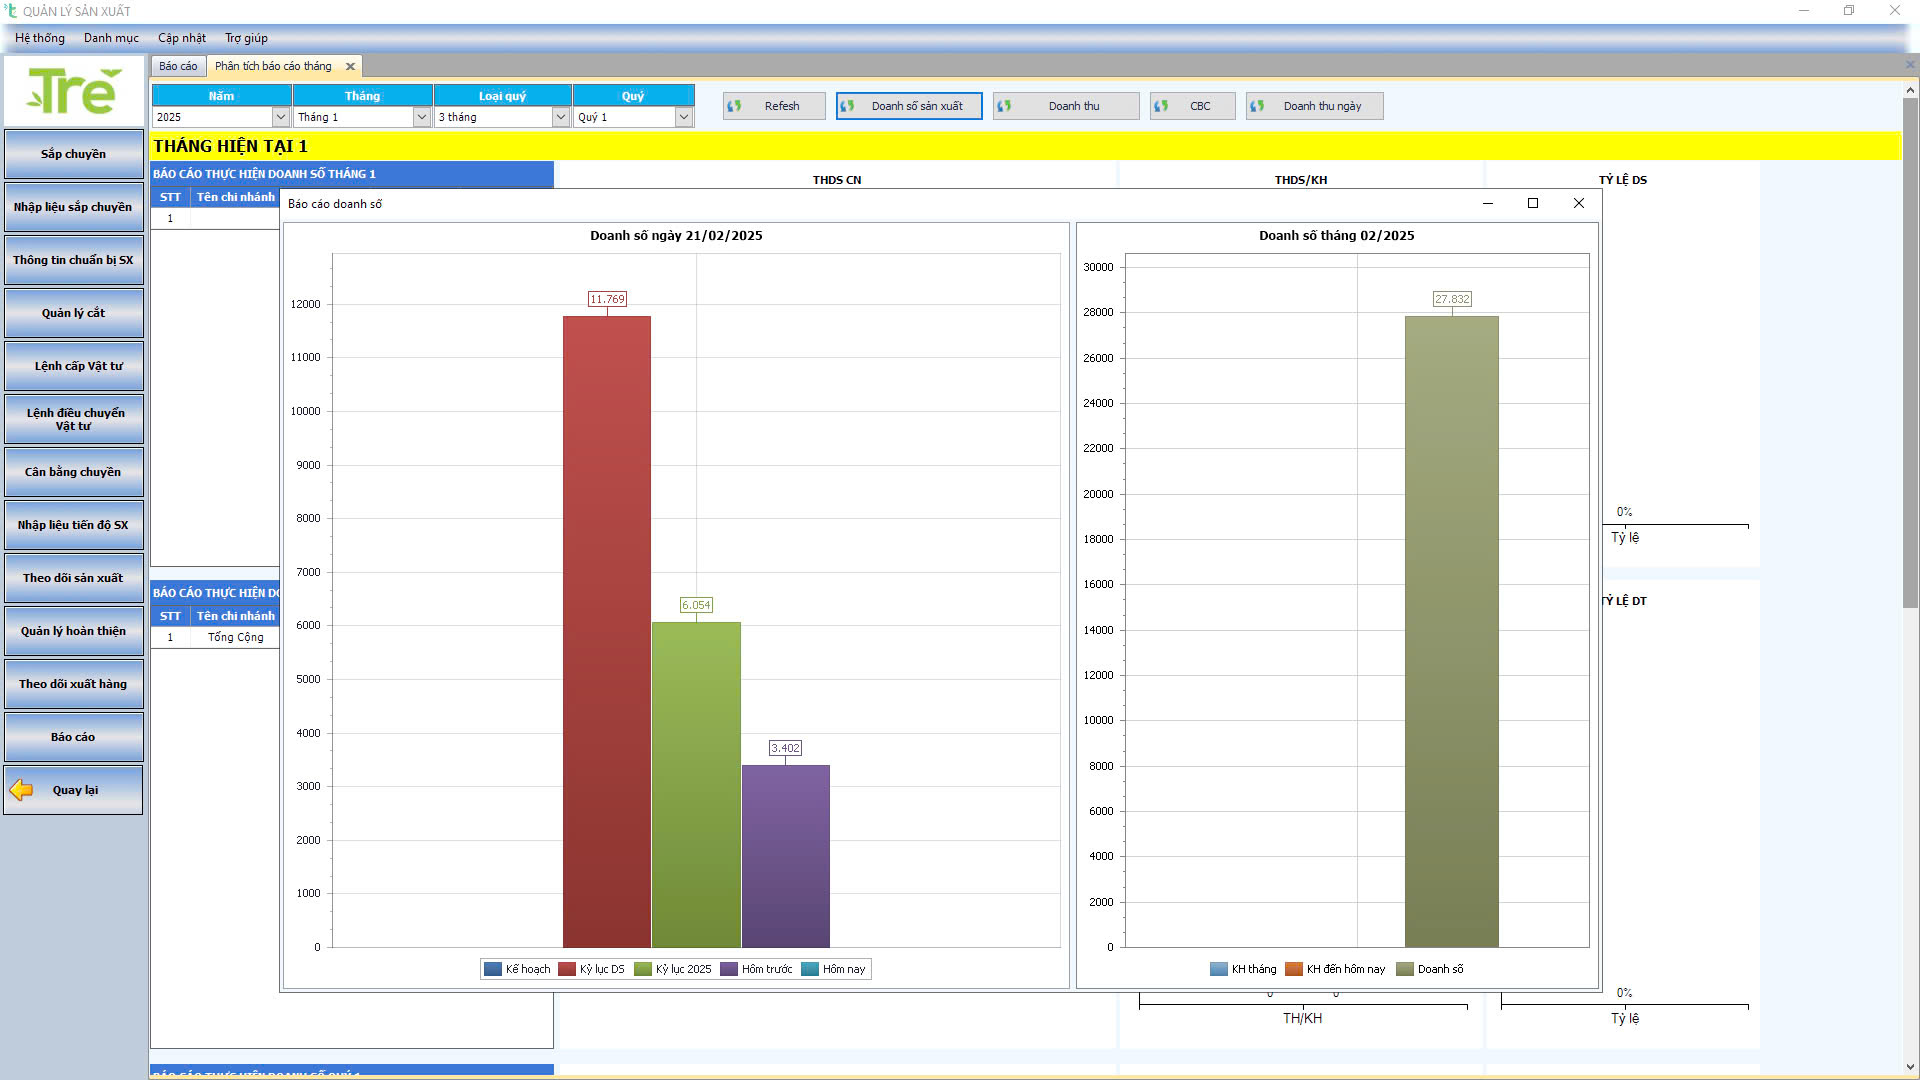Open the Năm 2025 dropdown

[x=281, y=117]
